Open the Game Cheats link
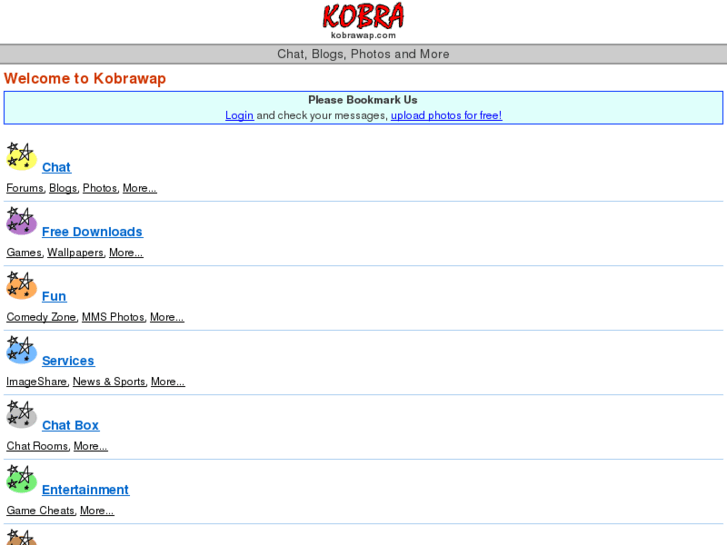727x545 pixels. [x=41, y=511]
